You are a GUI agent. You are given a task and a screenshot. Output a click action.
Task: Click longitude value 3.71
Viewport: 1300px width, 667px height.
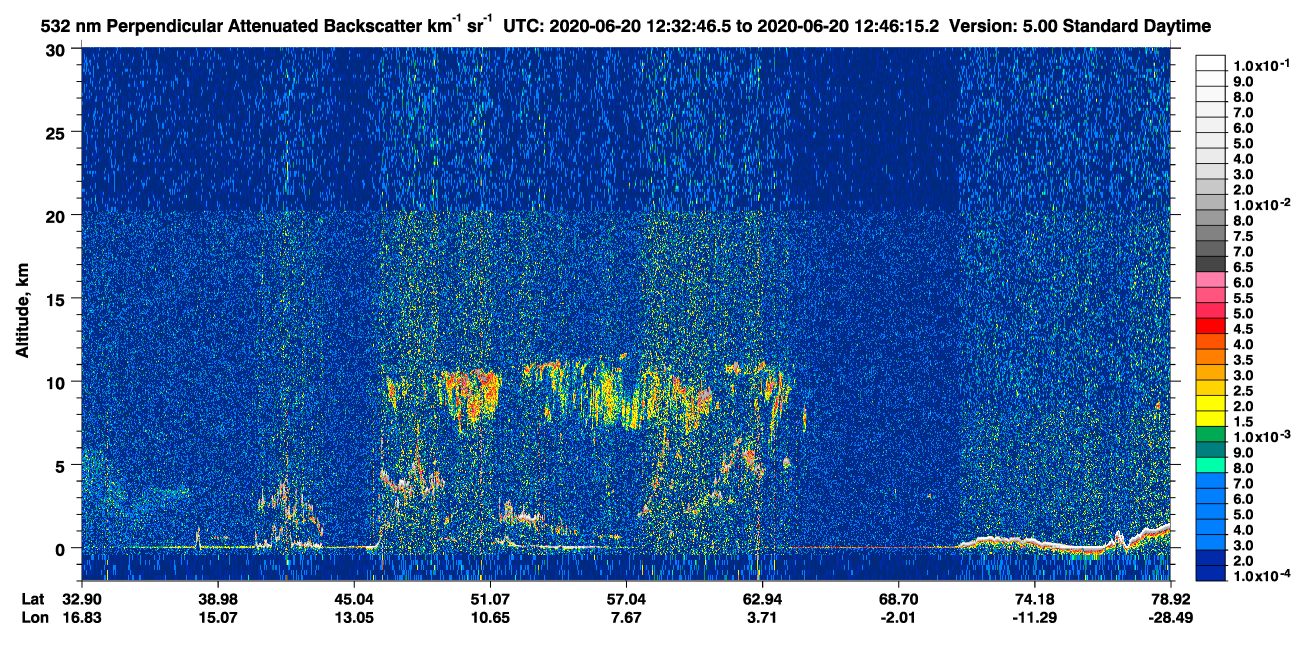point(762,617)
